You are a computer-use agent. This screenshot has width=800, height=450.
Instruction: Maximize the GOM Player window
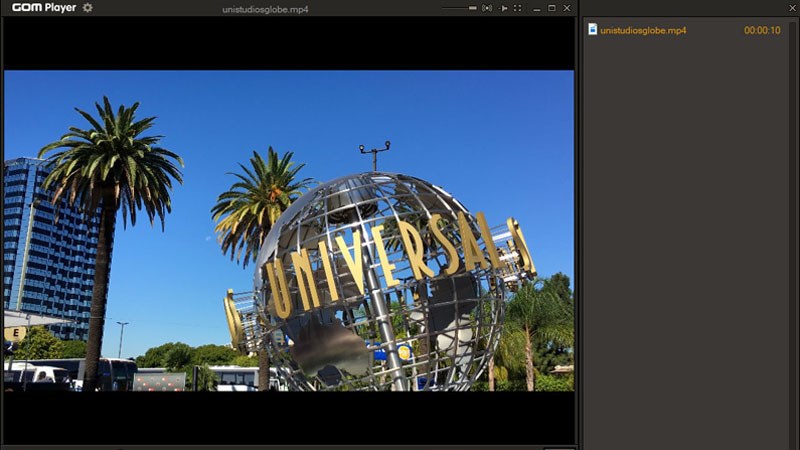tap(551, 8)
